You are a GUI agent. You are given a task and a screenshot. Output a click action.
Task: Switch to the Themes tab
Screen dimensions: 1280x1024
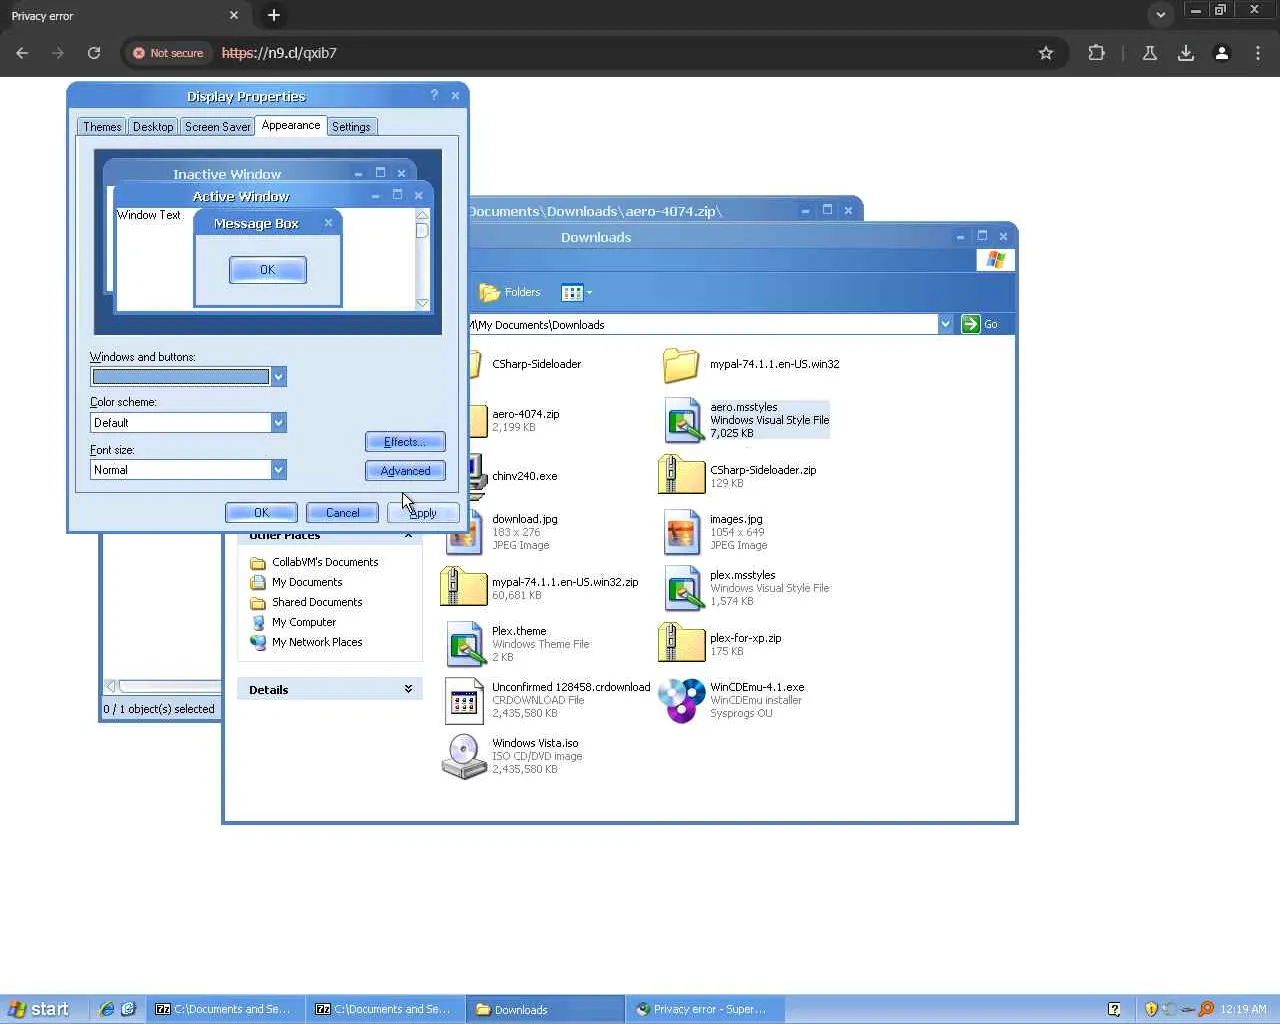click(102, 127)
